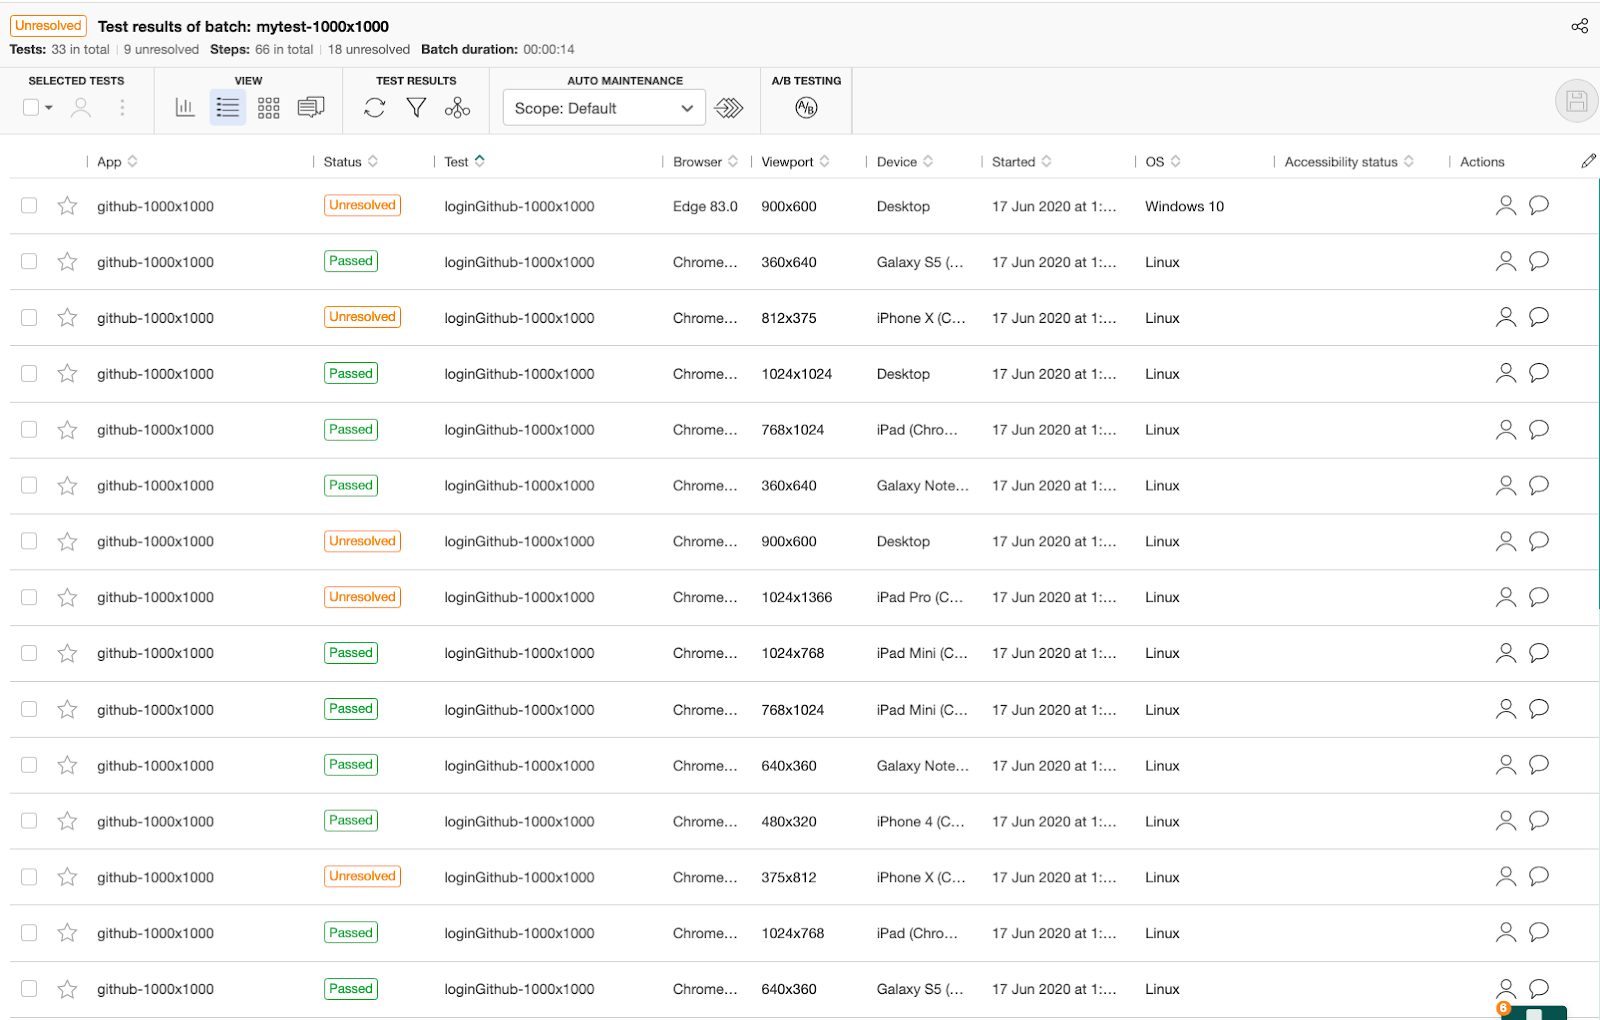
Task: Switch to grid thumbnail view
Action: tap(268, 108)
